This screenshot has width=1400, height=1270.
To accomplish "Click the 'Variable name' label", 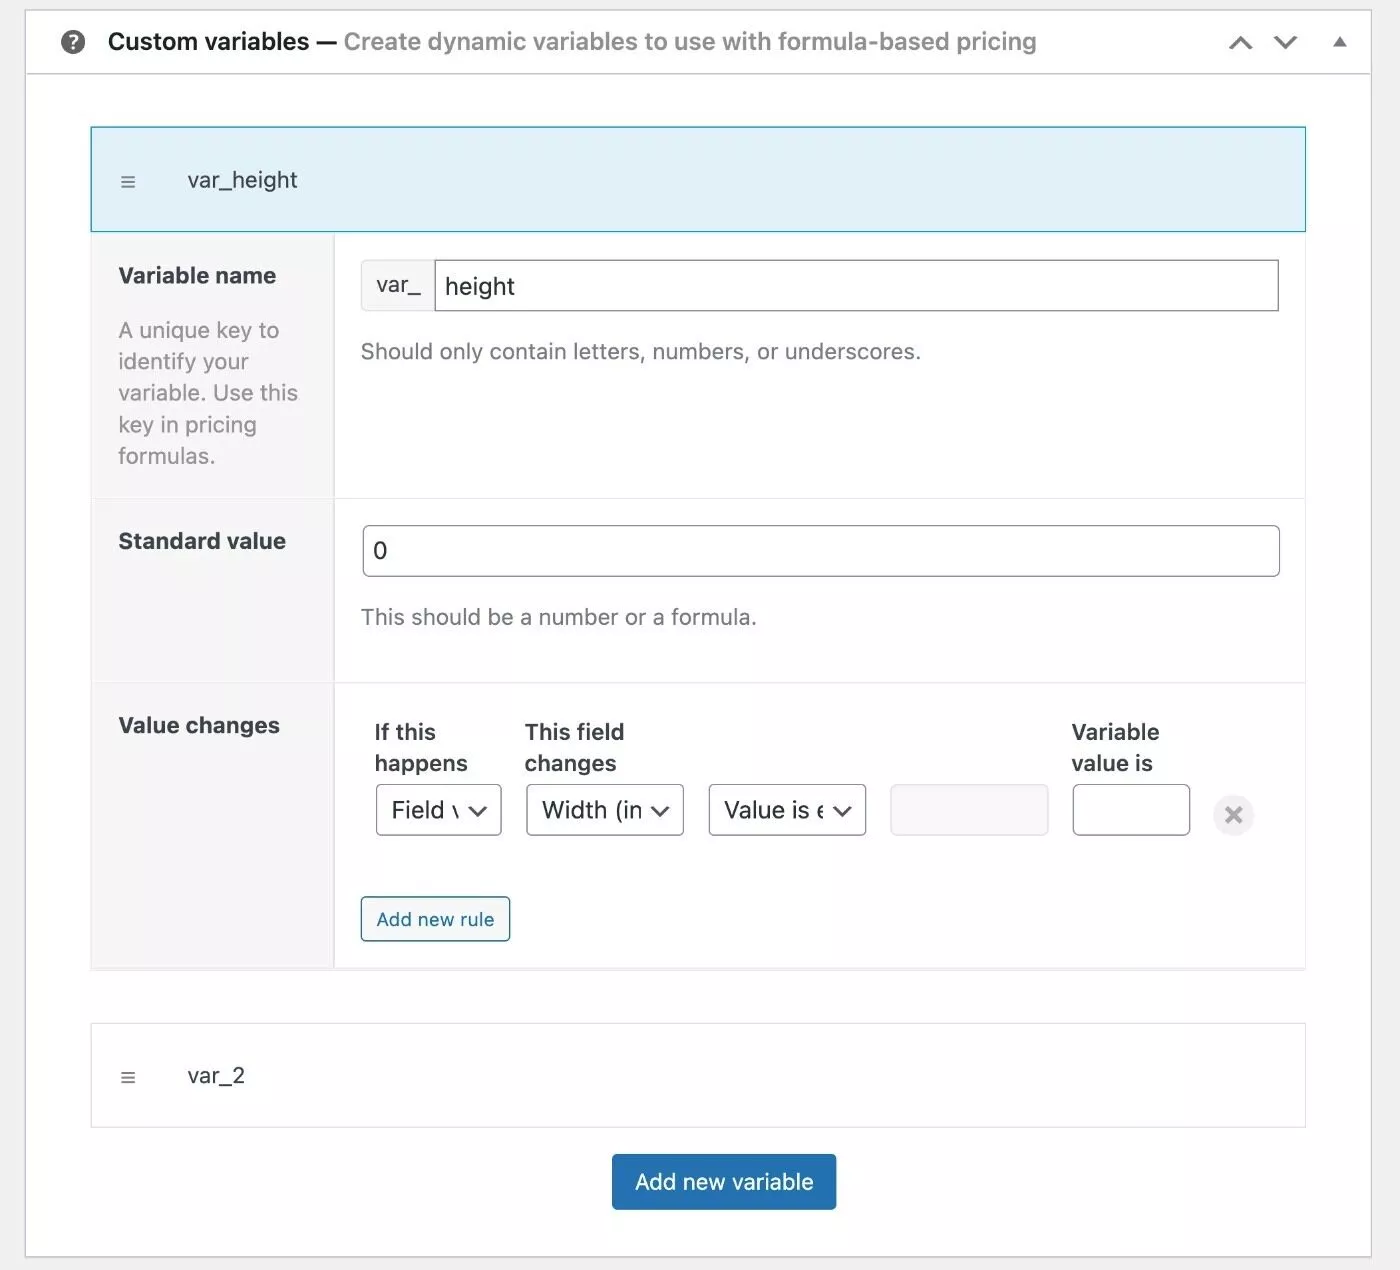I will click(x=197, y=276).
